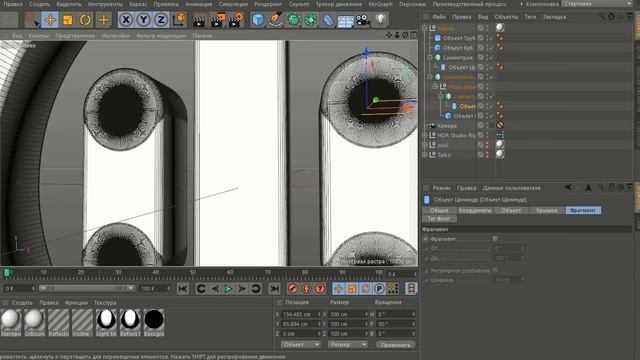The width and height of the screenshot is (640, 360).
Task: Open render to picture viewer icon
Action: (218, 20)
